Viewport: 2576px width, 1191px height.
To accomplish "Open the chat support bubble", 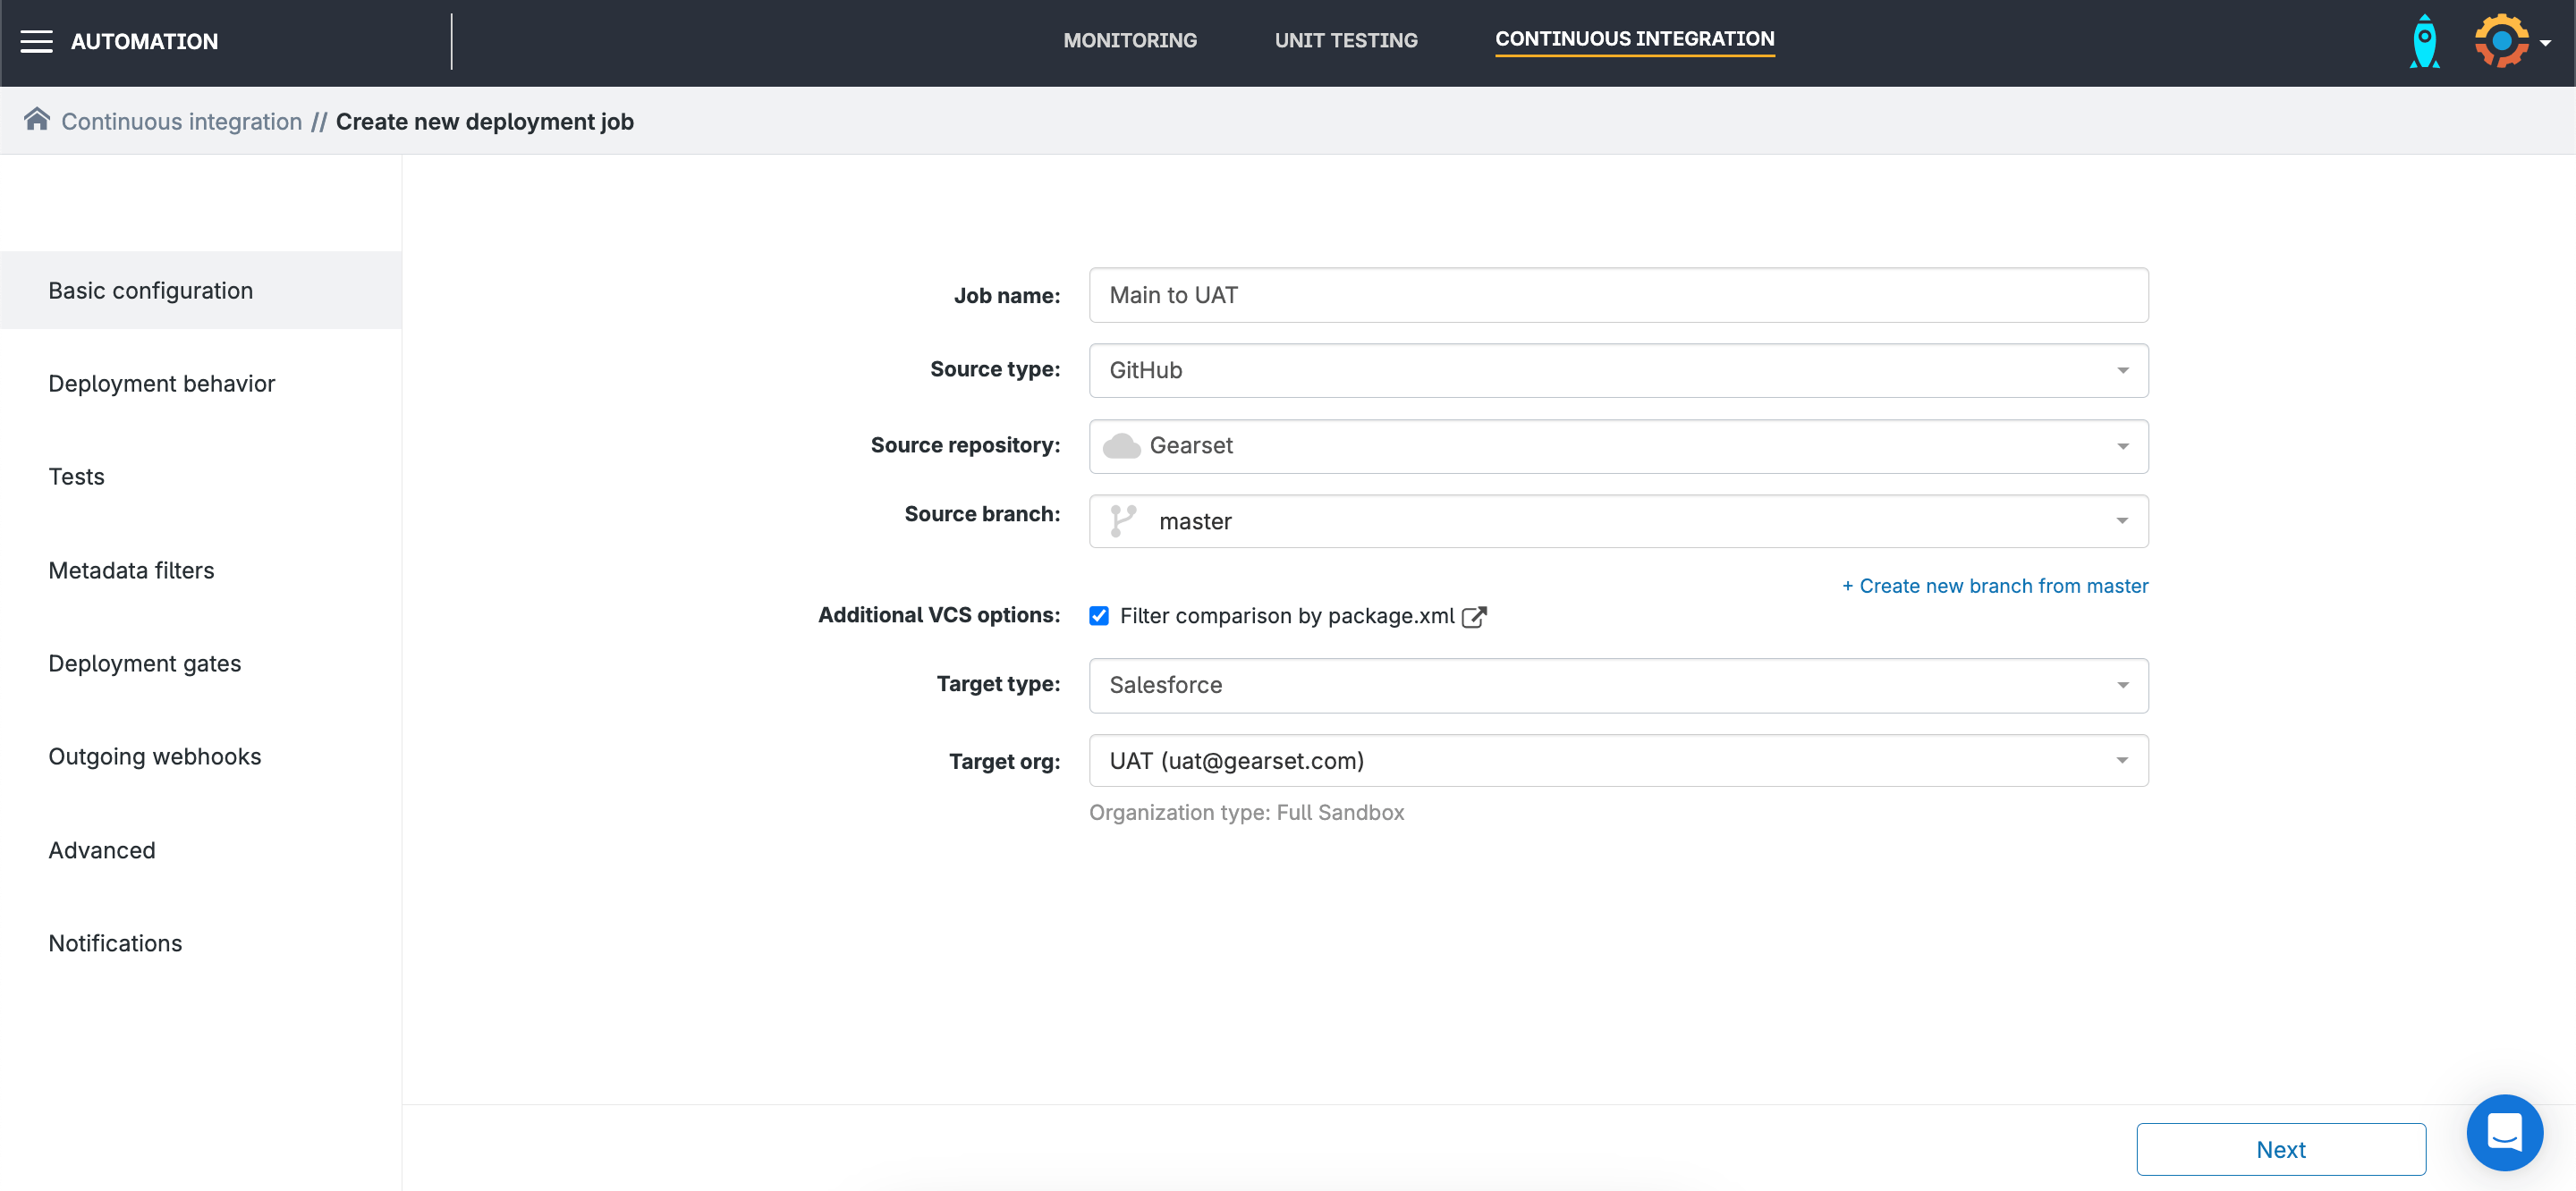I will pos(2504,1132).
